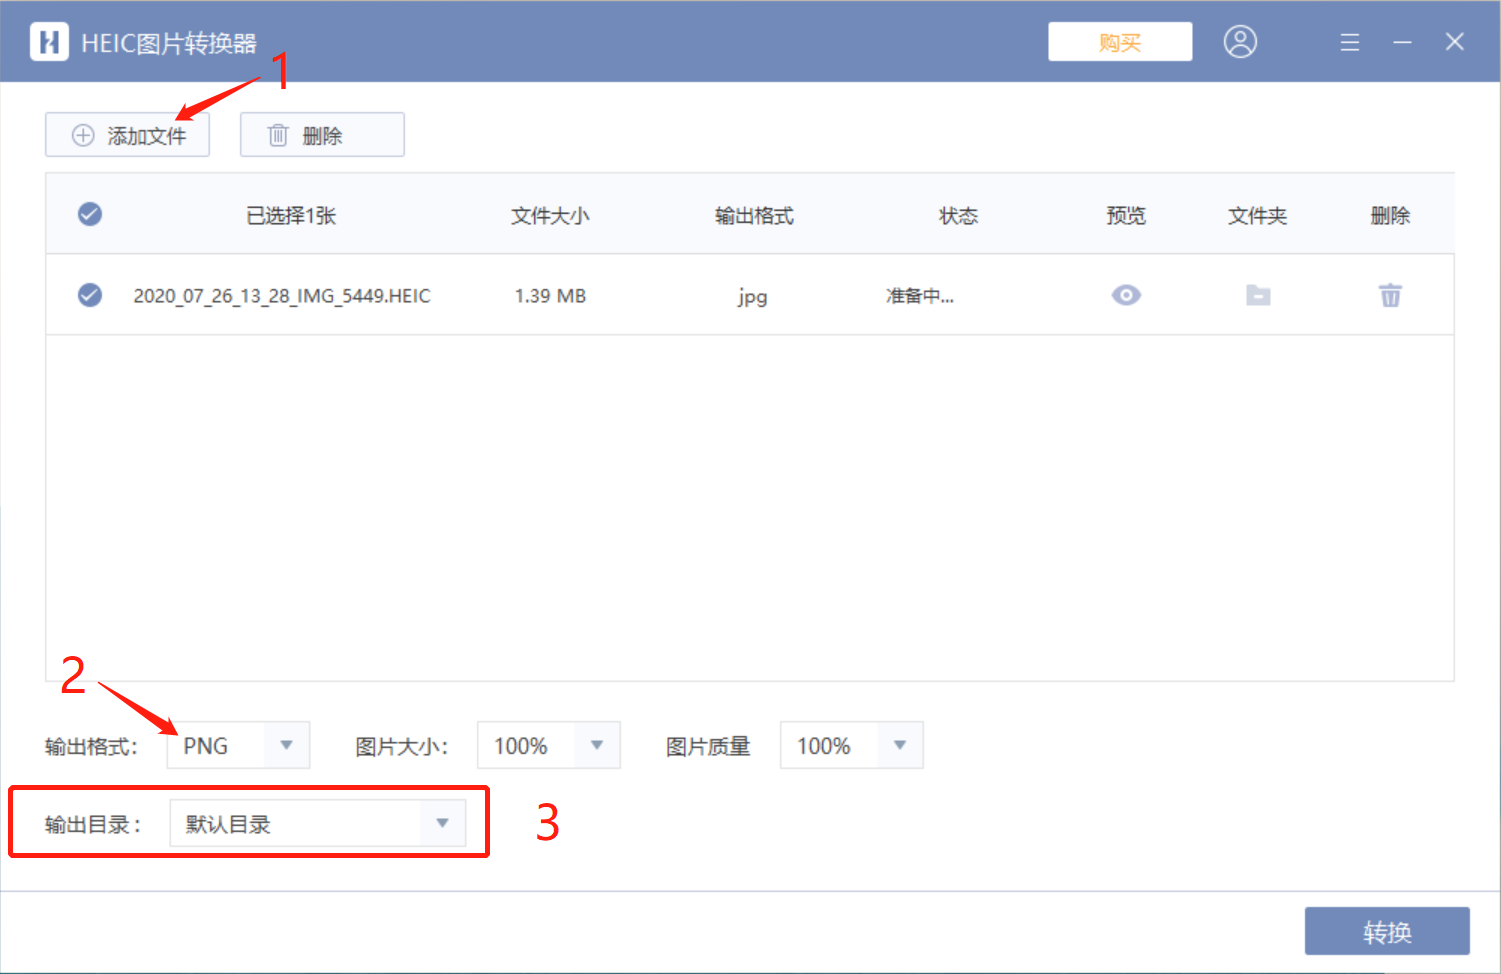Preview the HEIC file with eye icon
1501x974 pixels.
click(x=1126, y=295)
